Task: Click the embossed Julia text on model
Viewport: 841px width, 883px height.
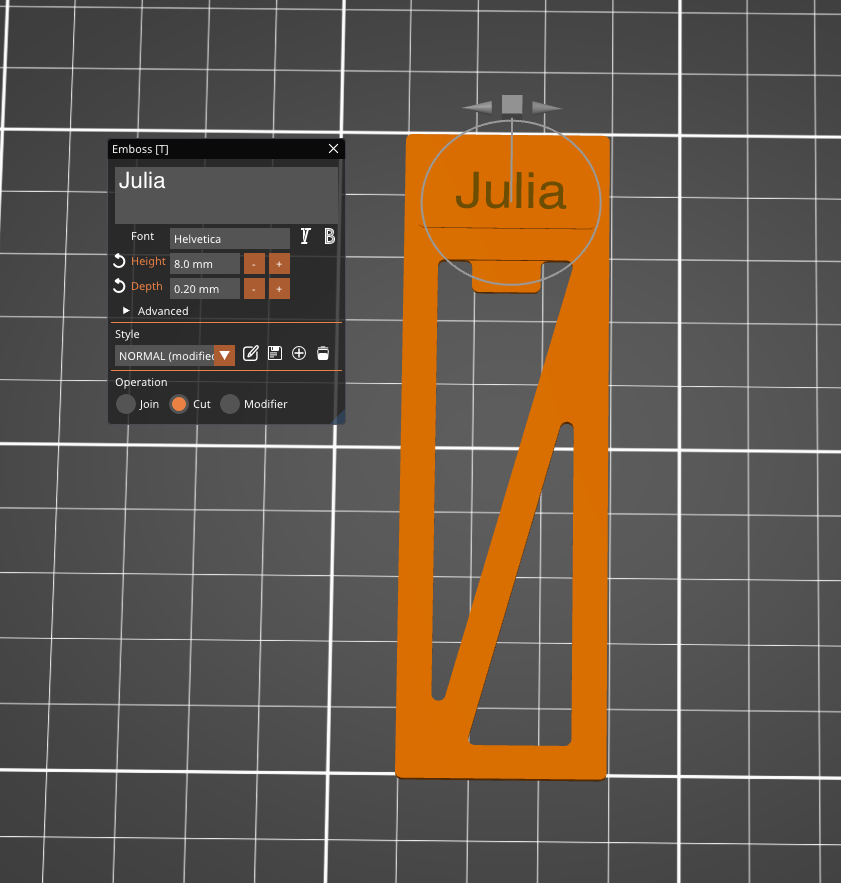Action: [x=510, y=191]
